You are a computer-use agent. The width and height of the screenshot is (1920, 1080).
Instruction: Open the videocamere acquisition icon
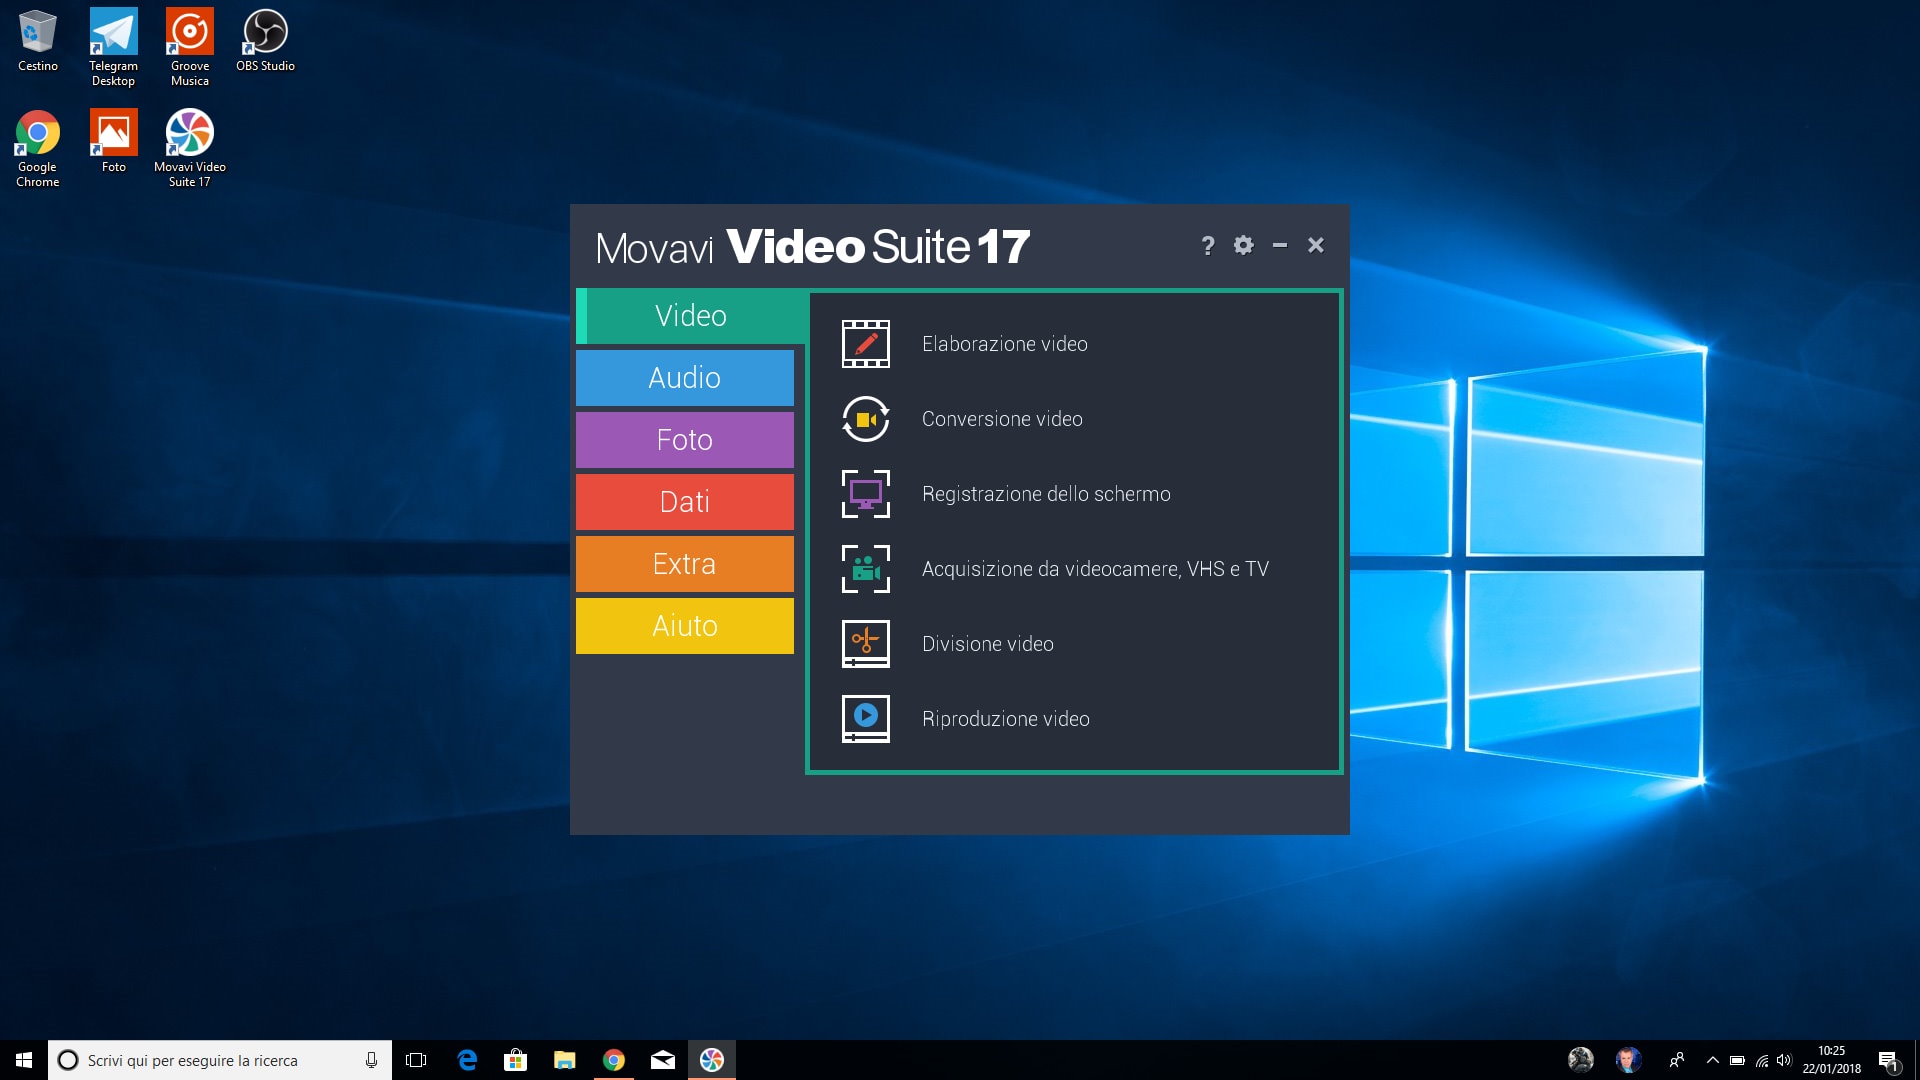point(866,569)
